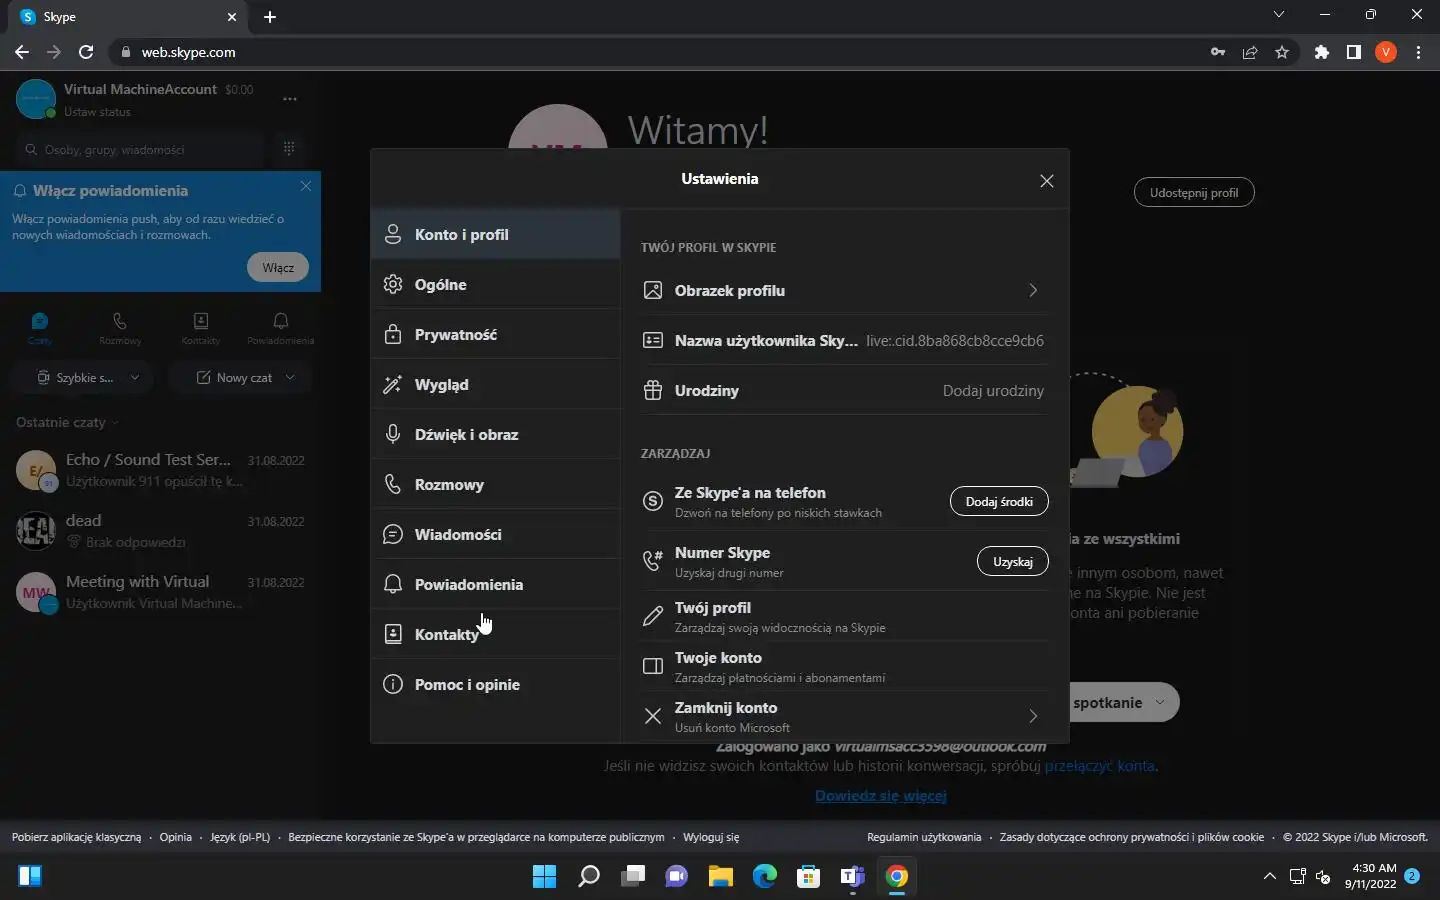Select Kontakty in settings sidebar

[x=496, y=634]
